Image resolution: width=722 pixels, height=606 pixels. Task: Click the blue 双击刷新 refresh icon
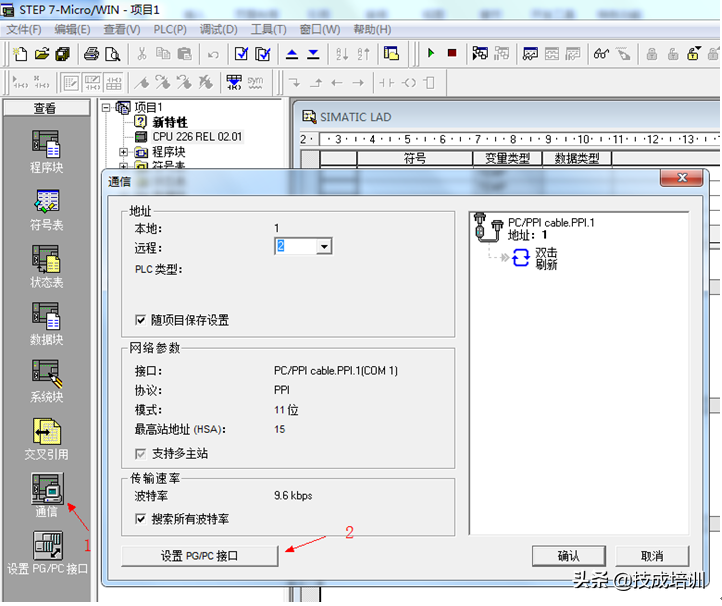point(521,258)
